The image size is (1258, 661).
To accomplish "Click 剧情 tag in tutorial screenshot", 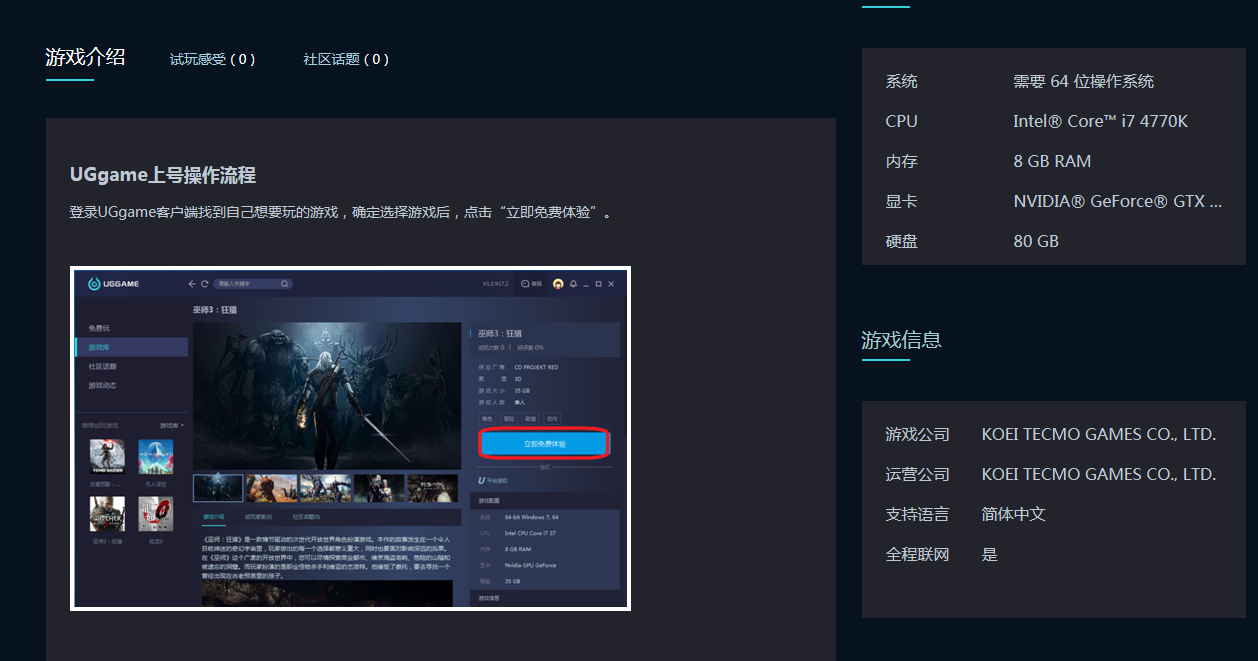I will (x=531, y=418).
